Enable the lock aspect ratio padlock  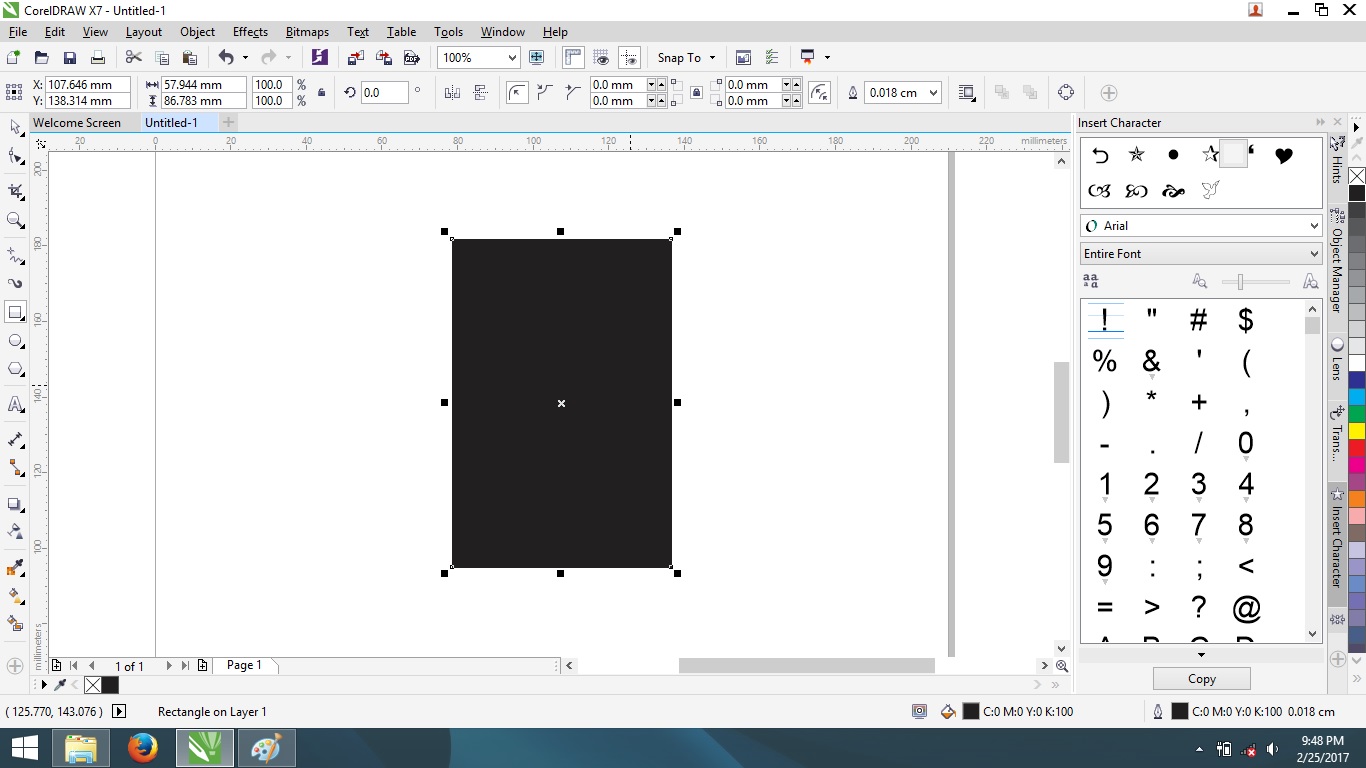(321, 92)
